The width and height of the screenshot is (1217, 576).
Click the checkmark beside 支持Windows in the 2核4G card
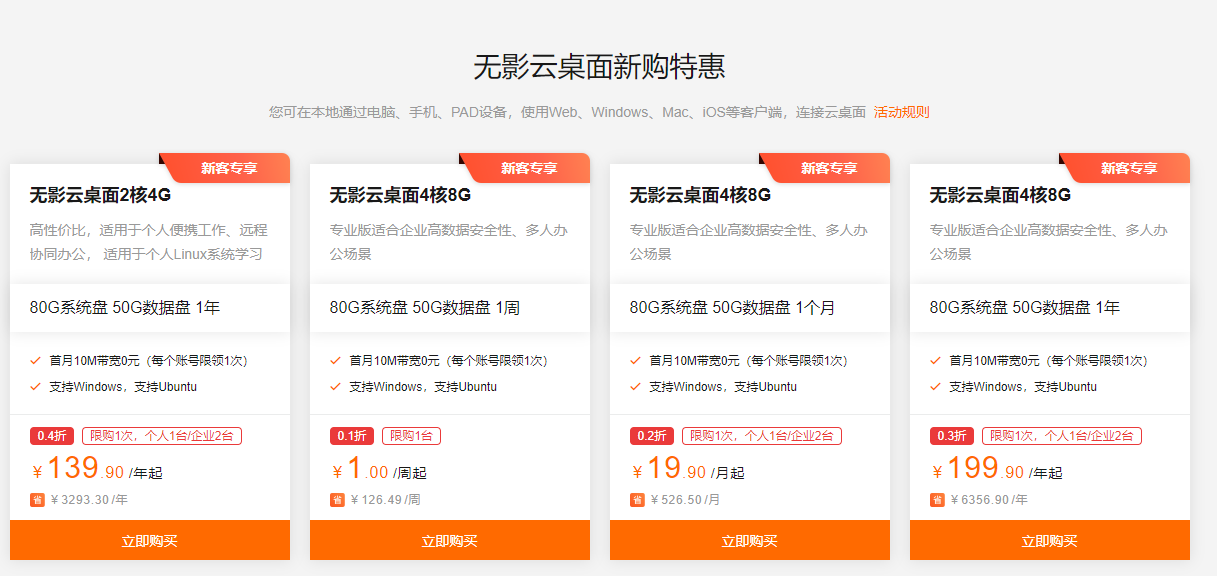point(35,386)
